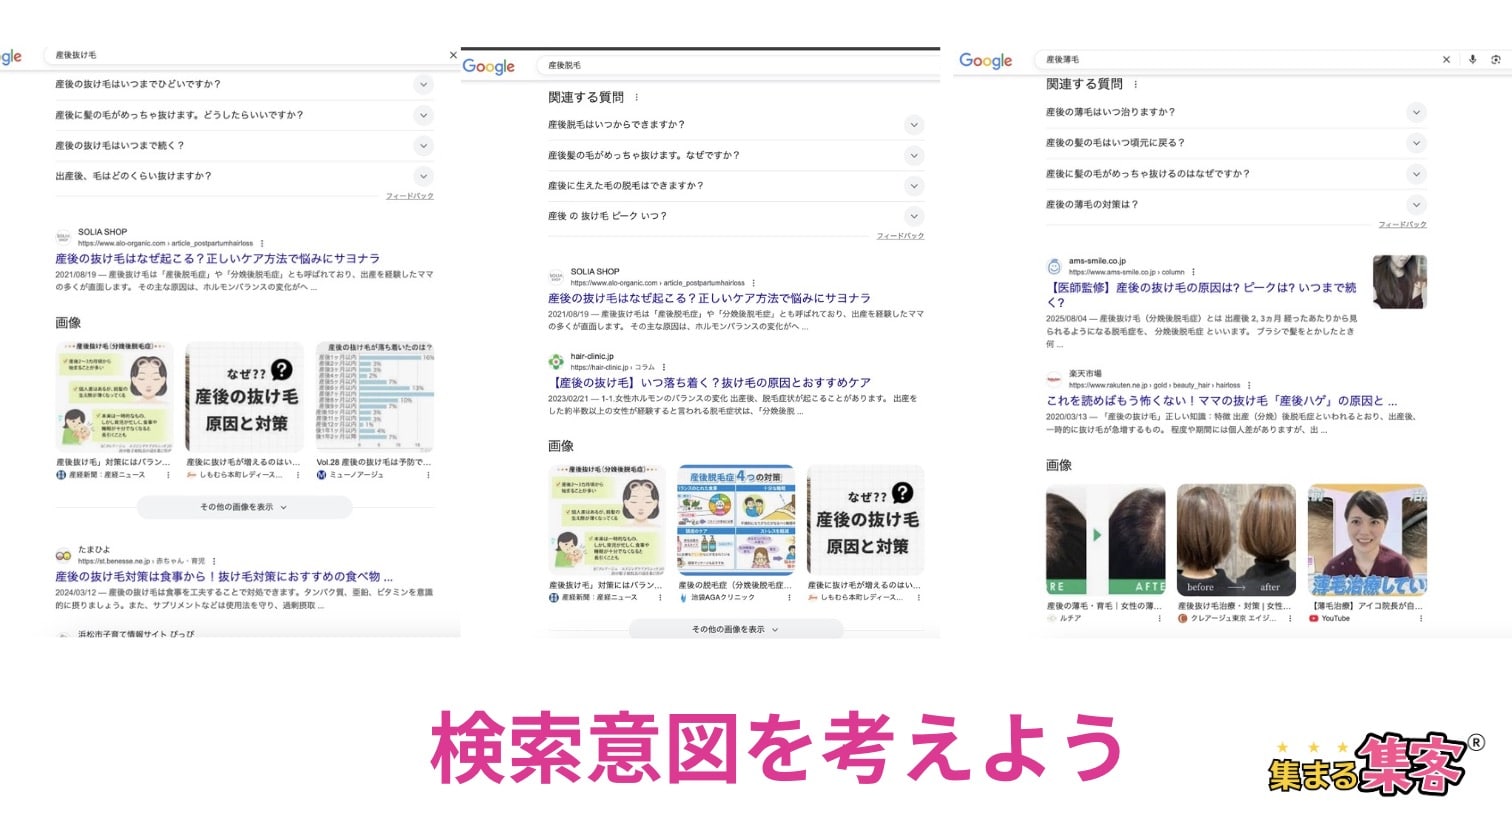The height and width of the screenshot is (840, 1512).
Task: Open three-dot menu of hair-clinic.jp result
Action: [x=664, y=367]
